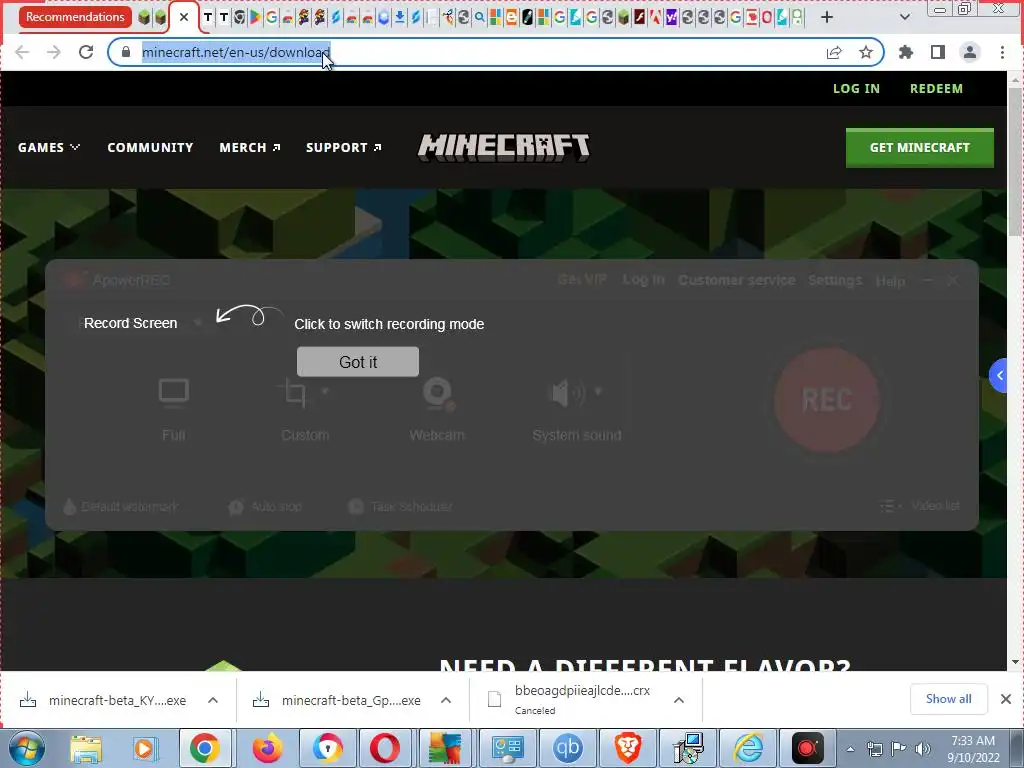Expand options for minecraft-beta_Gp....exe download

(x=446, y=700)
